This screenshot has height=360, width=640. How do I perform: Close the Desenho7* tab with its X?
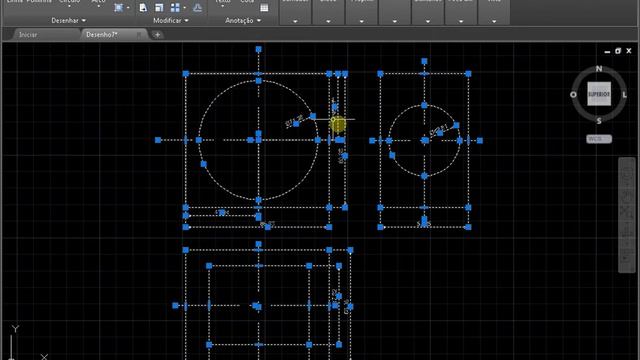coord(139,35)
